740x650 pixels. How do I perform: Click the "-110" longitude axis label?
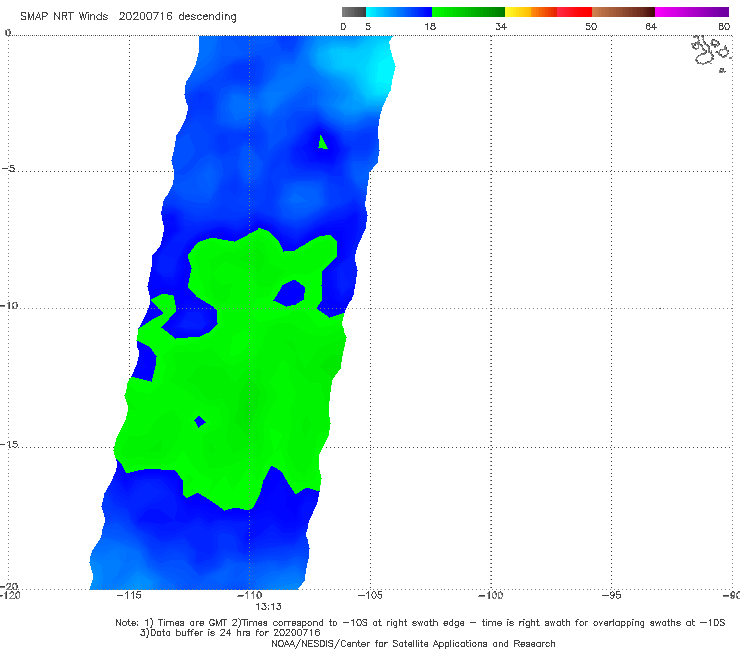tap(250, 595)
